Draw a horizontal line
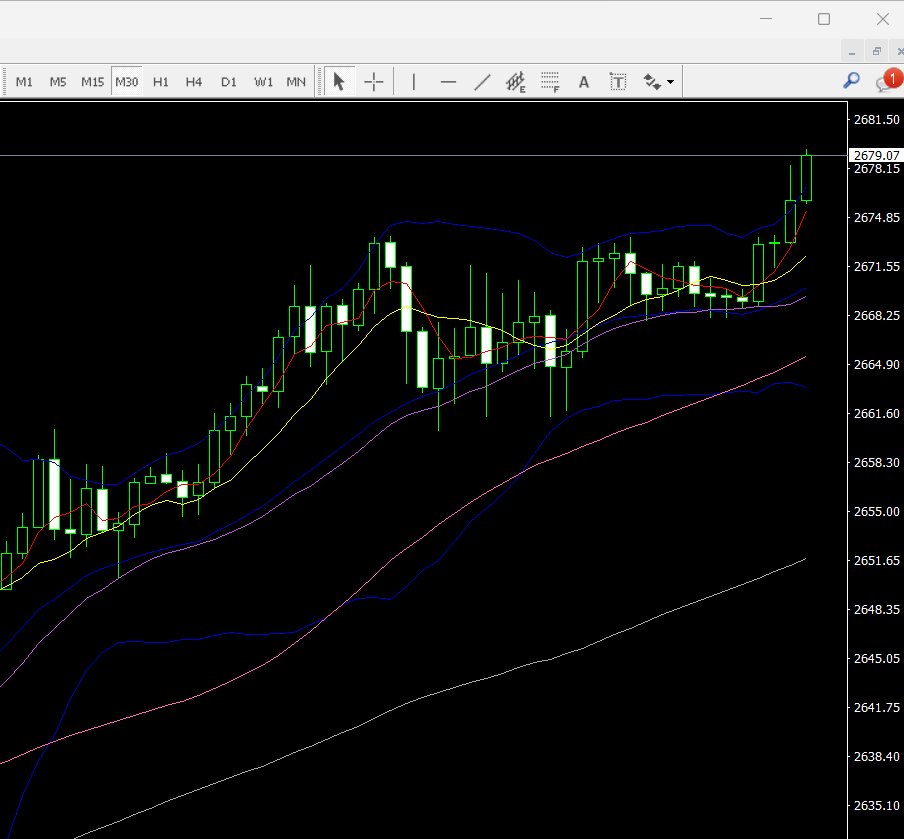The image size is (904, 839). pyautogui.click(x=448, y=82)
